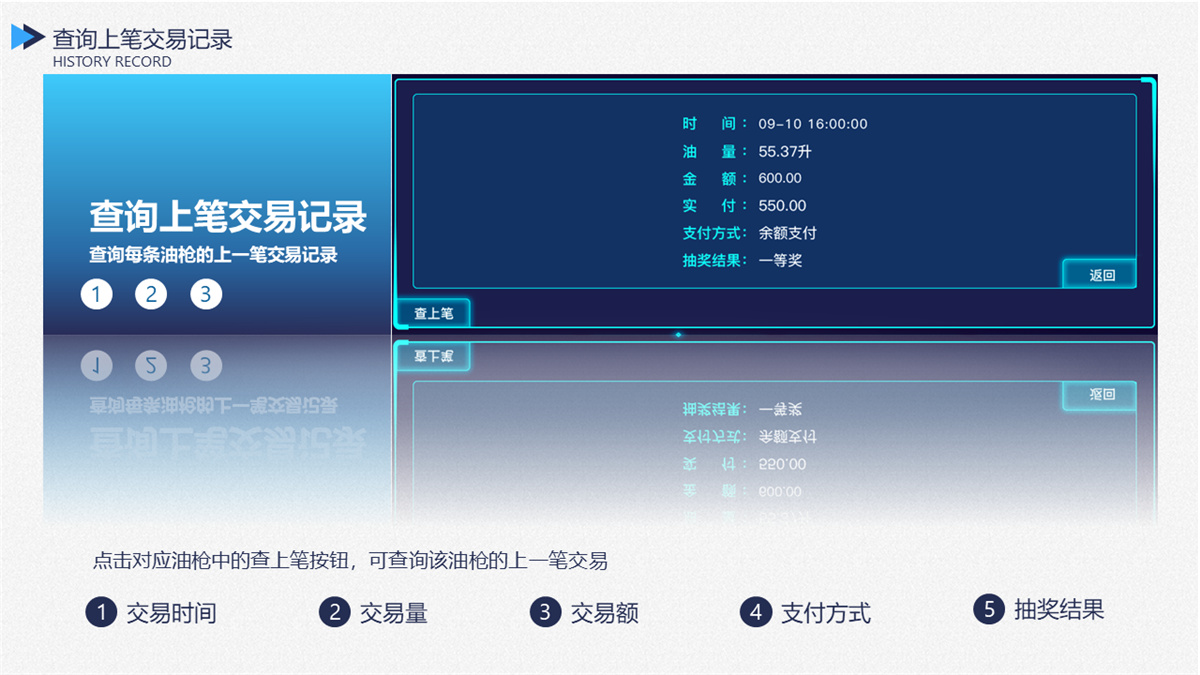Screen dimensions: 1200x675
Task: Click the dark circle 4 beside 支付方式
Action: tap(756, 612)
